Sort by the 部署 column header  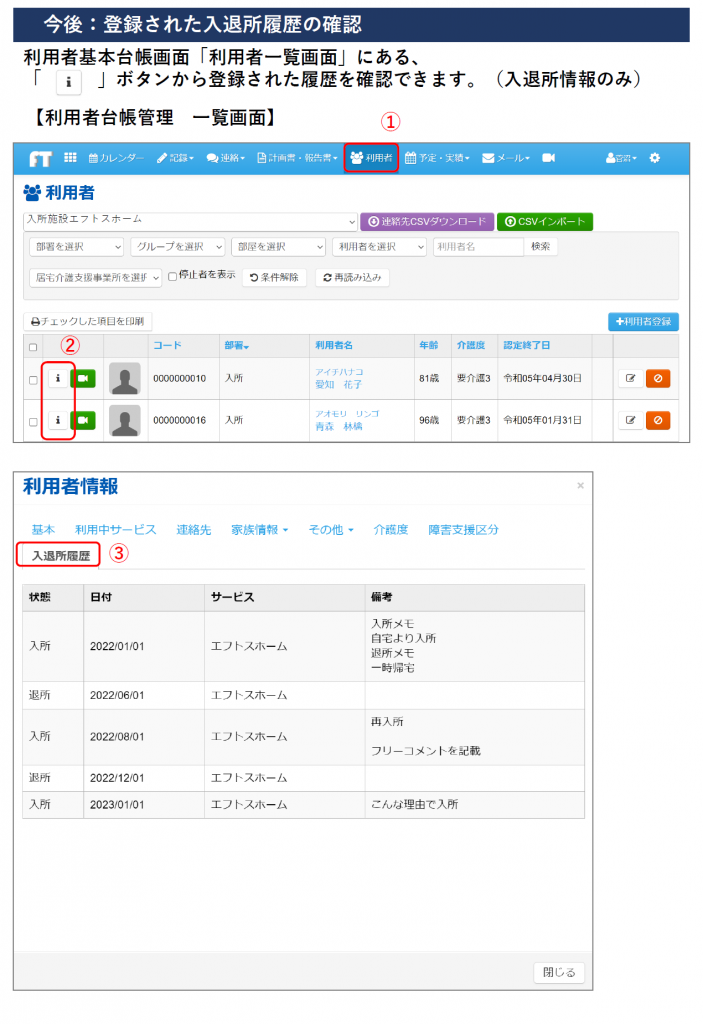(x=237, y=345)
